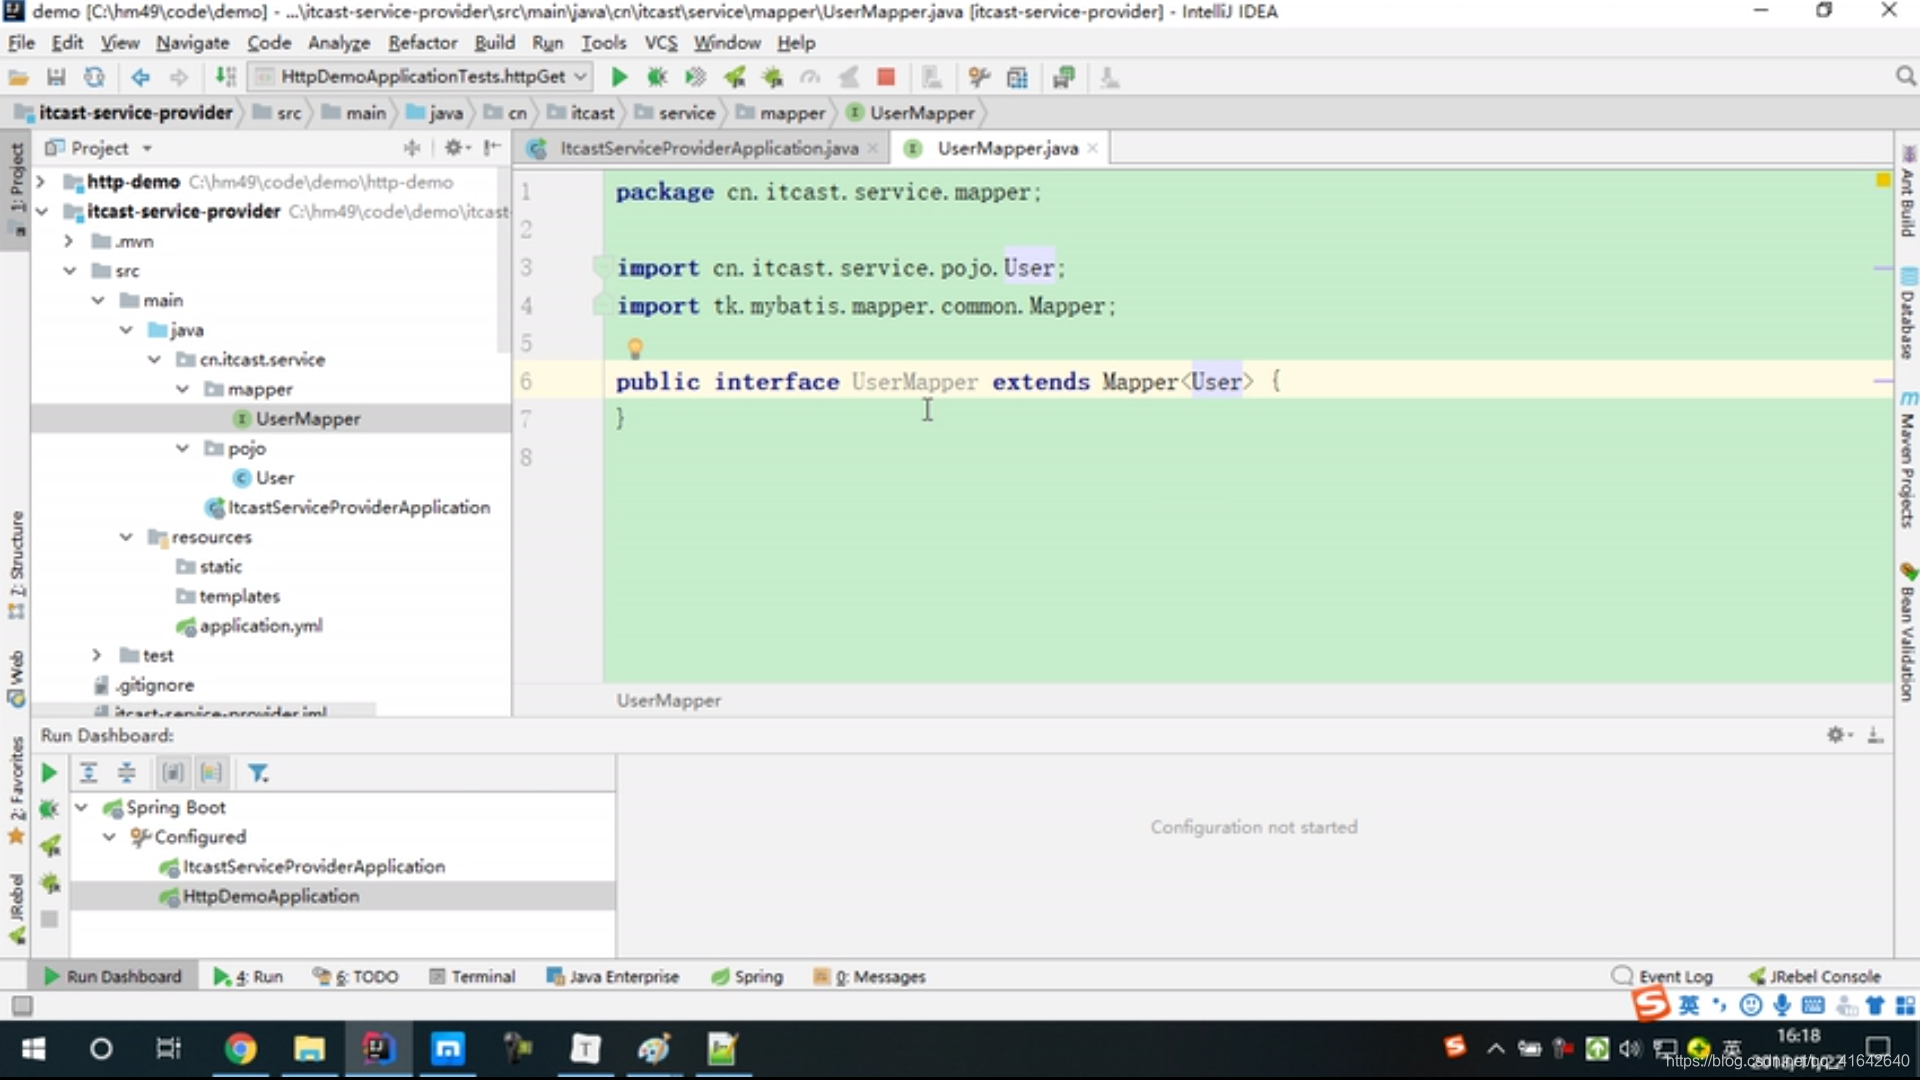
Task: Collapse the pojo package
Action: [x=182, y=448]
